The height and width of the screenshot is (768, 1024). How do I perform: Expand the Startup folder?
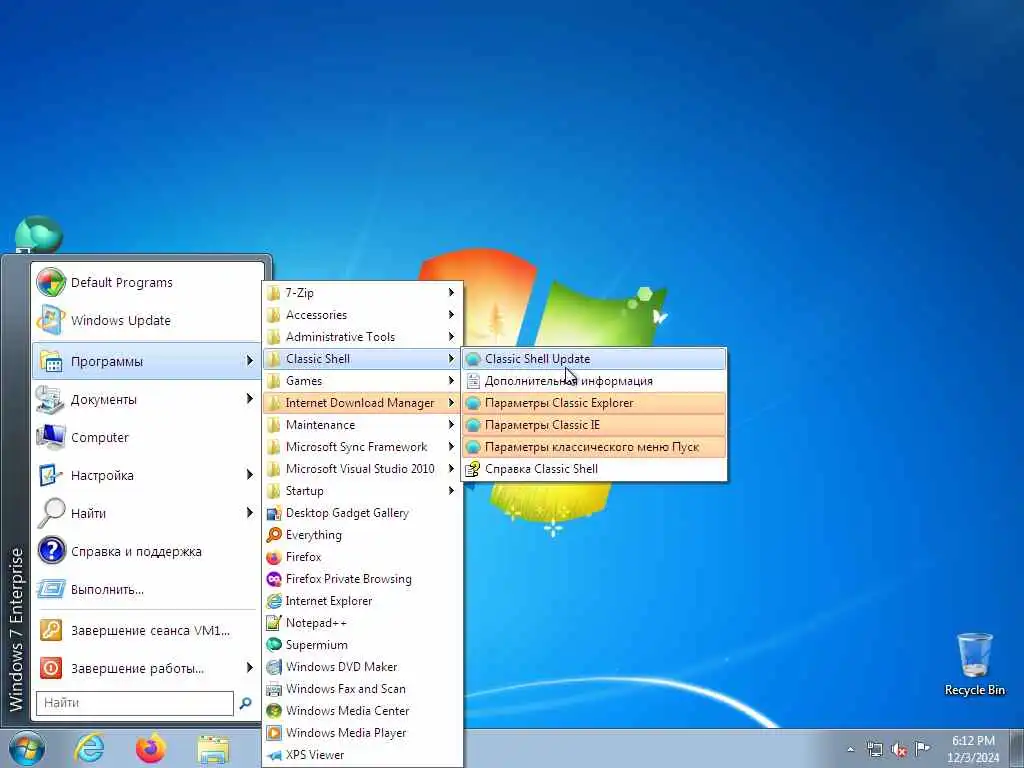click(363, 491)
